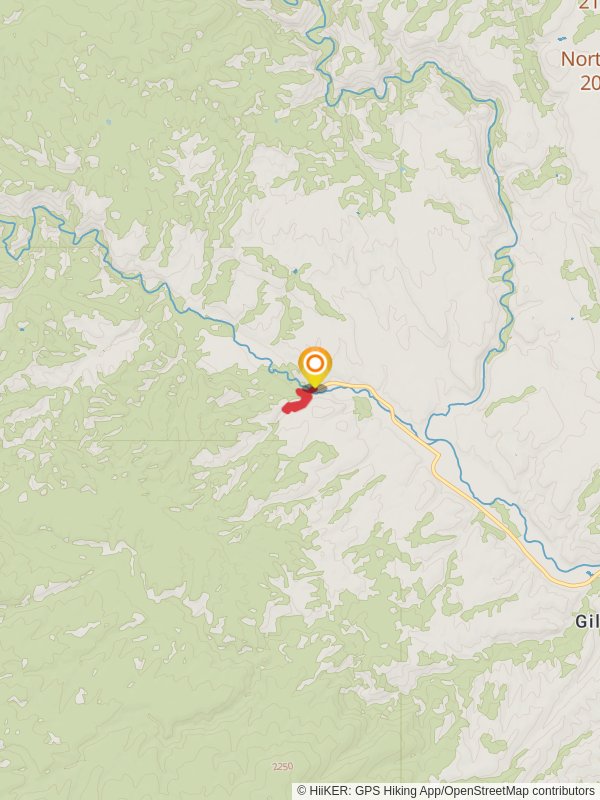The image size is (600, 800).
Task: Click the pointed tip of the location pin
Action: point(315,388)
